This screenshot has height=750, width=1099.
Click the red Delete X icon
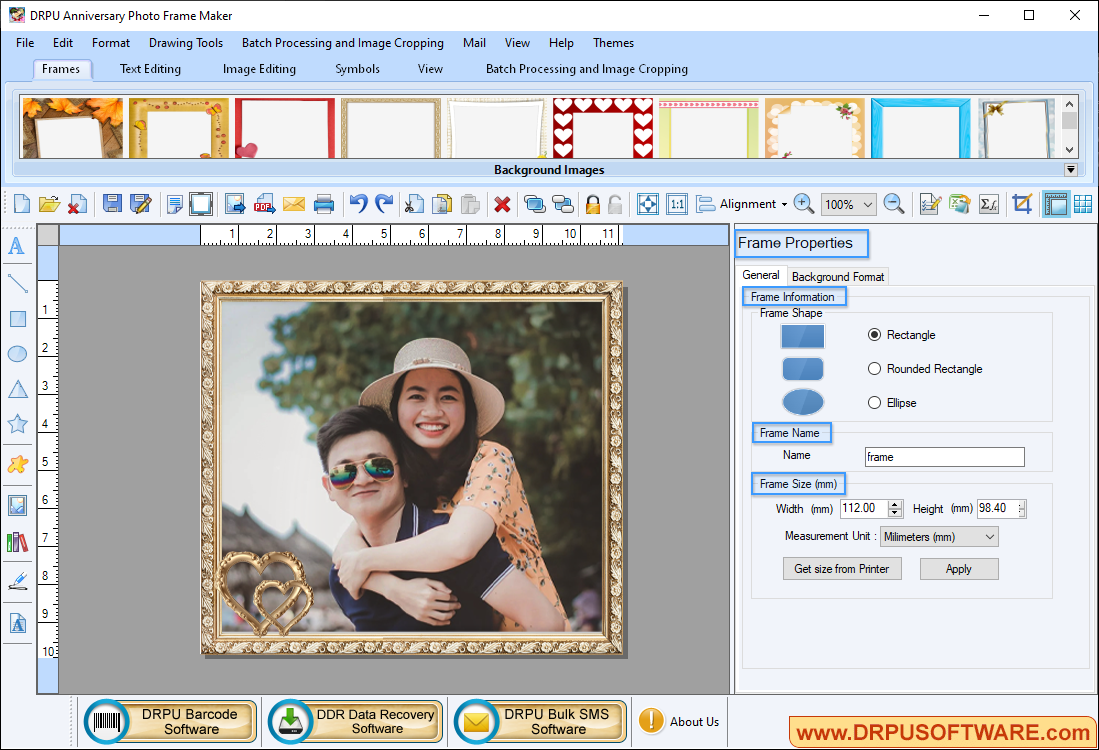(502, 204)
